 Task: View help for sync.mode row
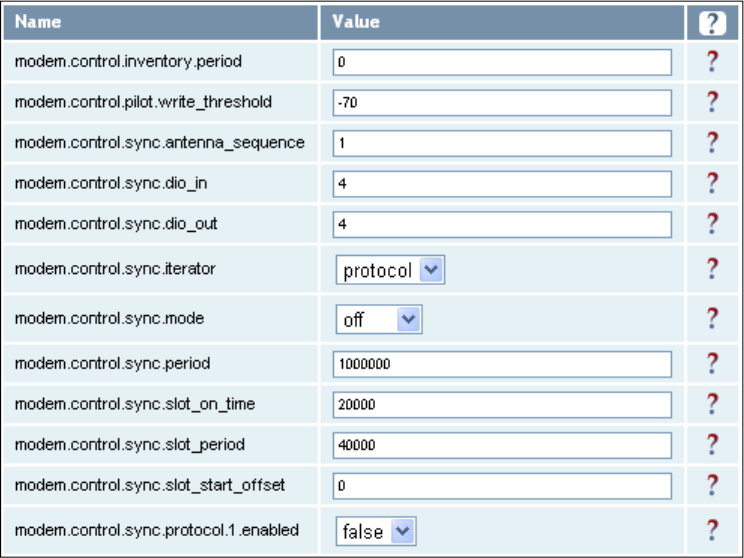pyautogui.click(x=712, y=318)
